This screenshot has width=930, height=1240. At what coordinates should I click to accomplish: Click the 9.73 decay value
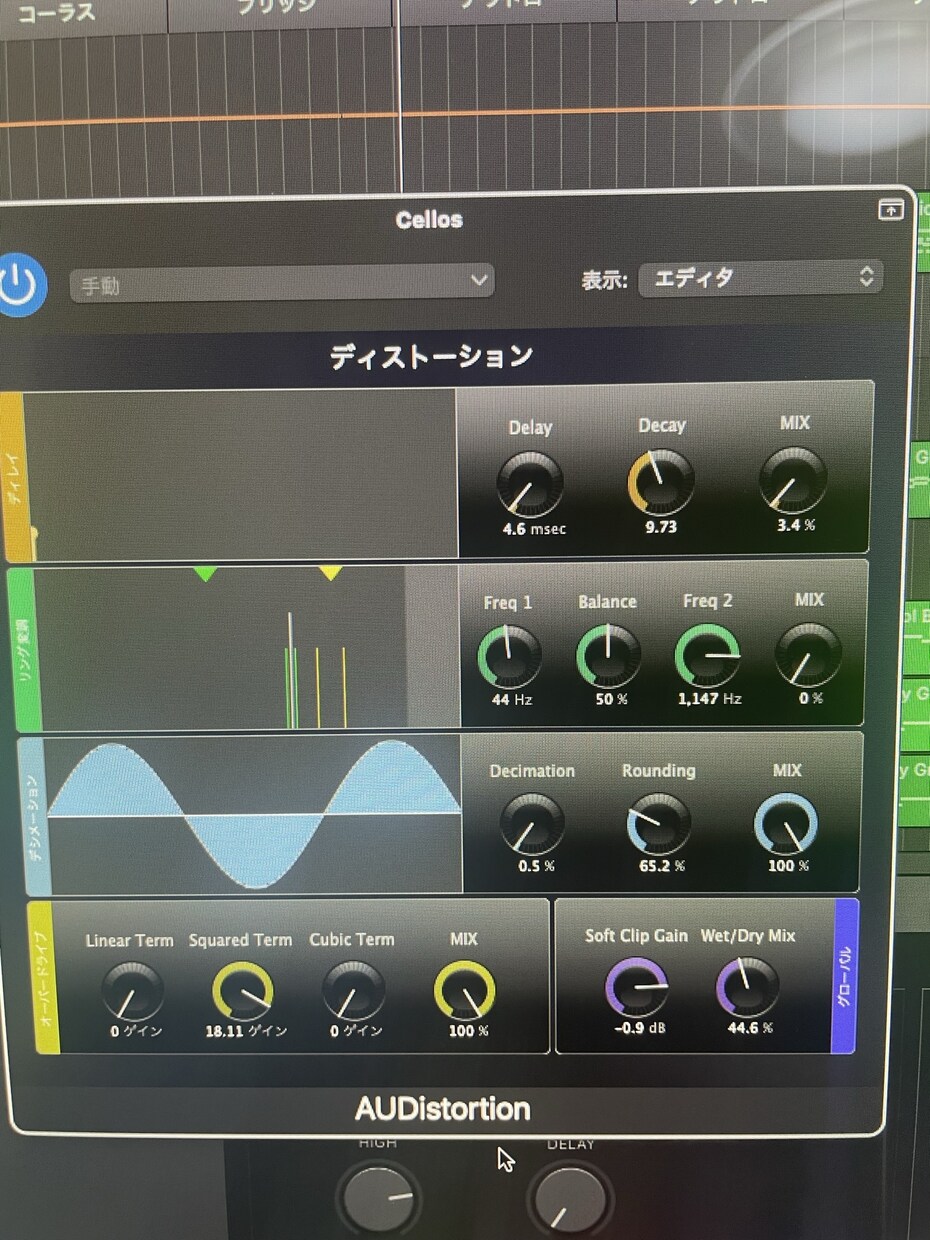pyautogui.click(x=661, y=527)
